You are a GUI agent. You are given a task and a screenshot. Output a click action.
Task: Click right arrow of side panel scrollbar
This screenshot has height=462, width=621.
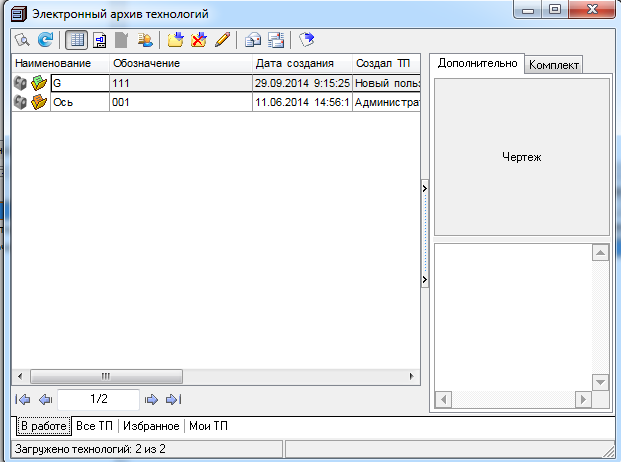583,399
